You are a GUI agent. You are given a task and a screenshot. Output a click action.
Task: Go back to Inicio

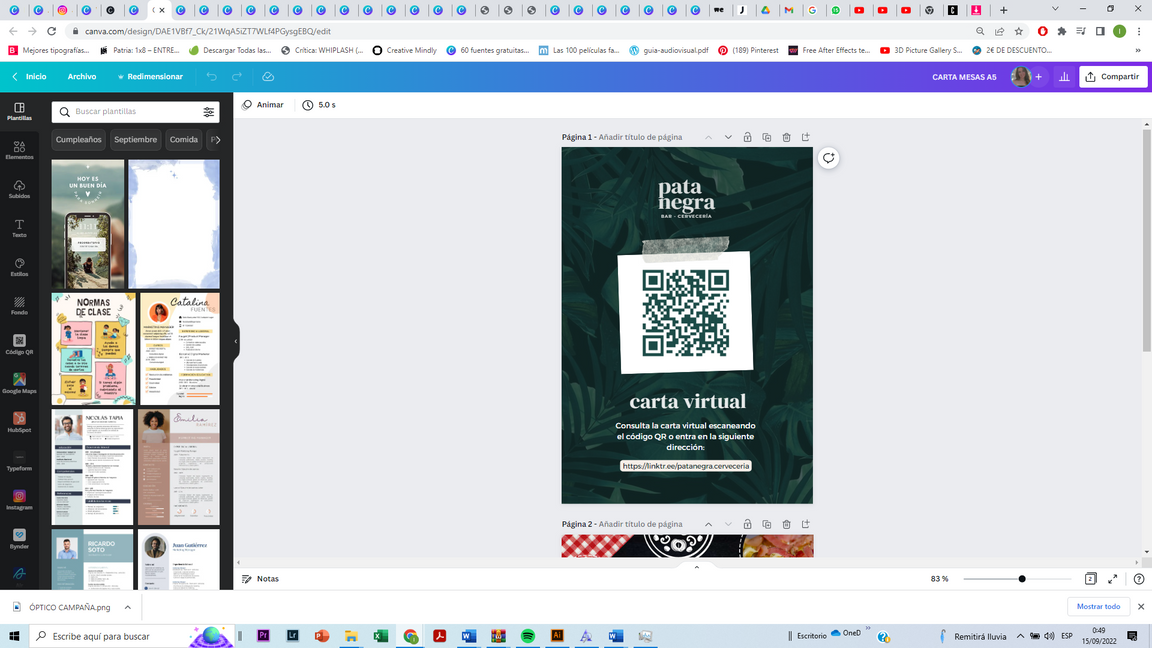tap(29, 76)
